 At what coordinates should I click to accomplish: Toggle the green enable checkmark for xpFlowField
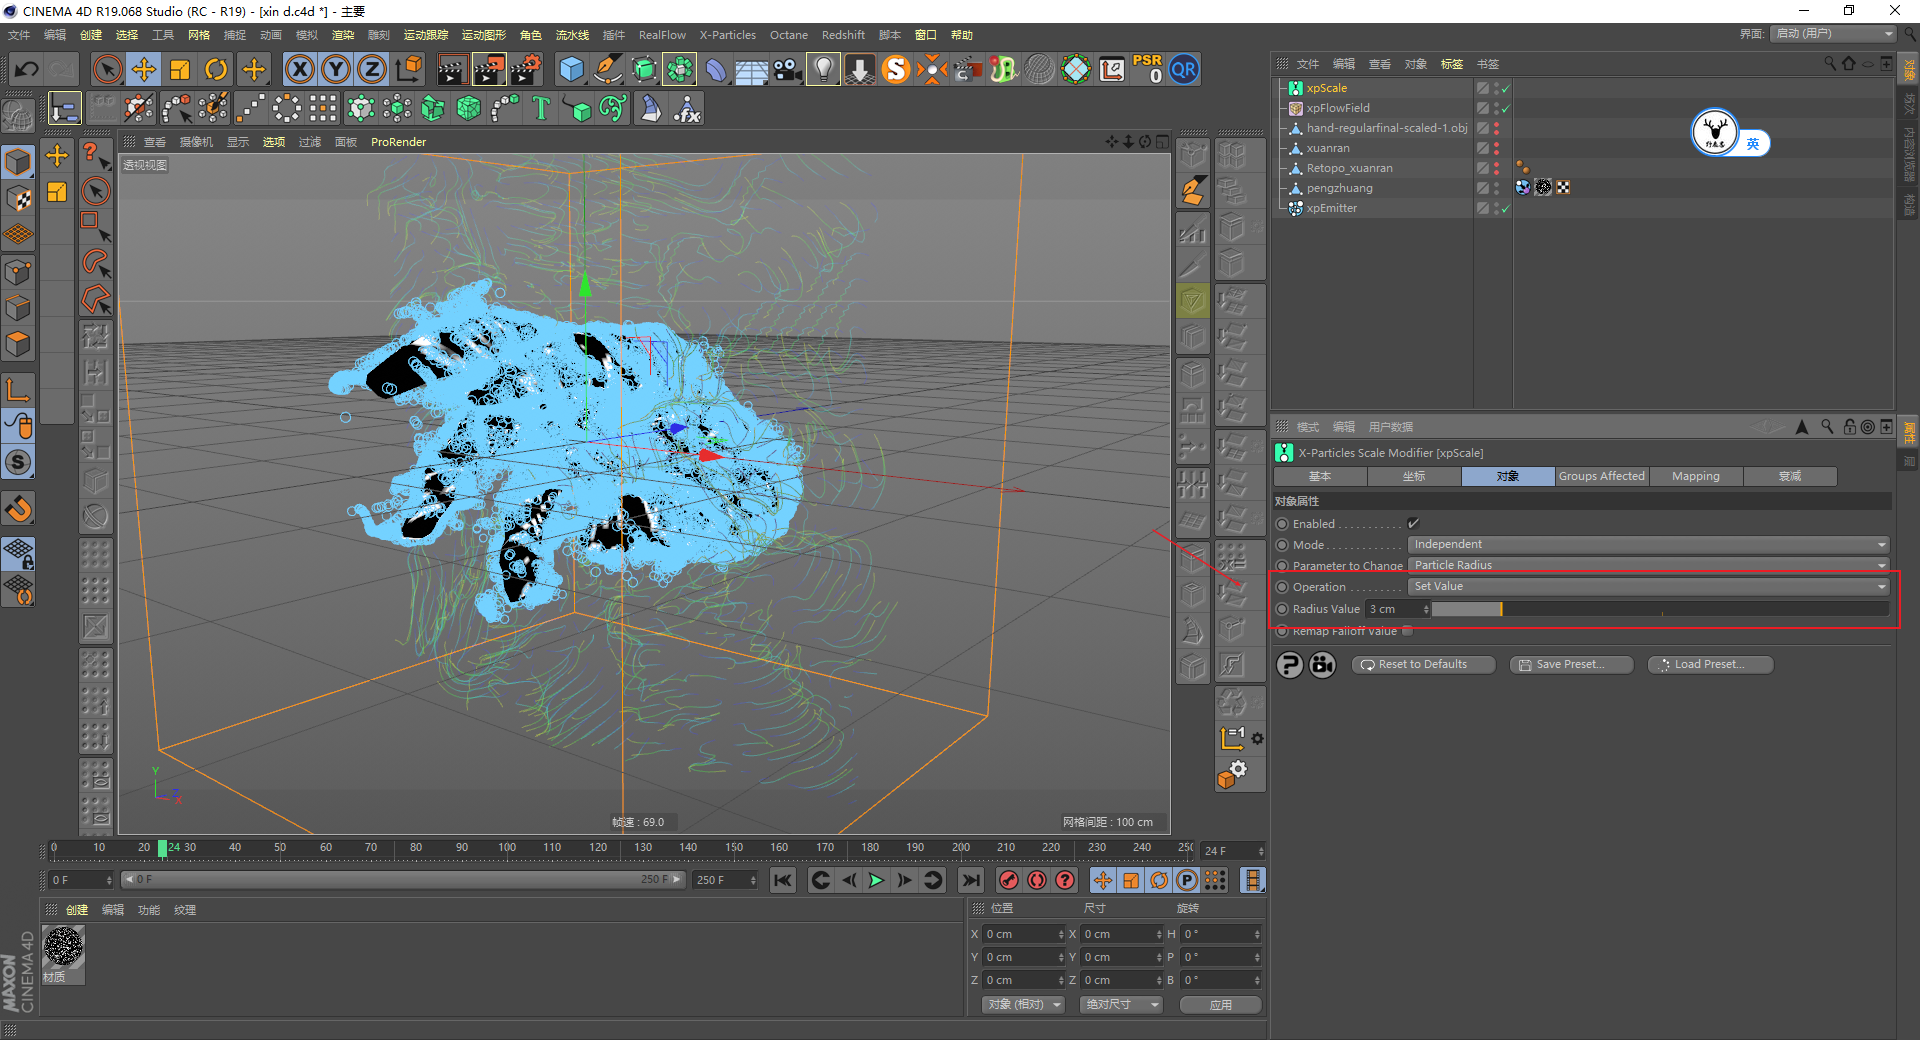pyautogui.click(x=1505, y=108)
